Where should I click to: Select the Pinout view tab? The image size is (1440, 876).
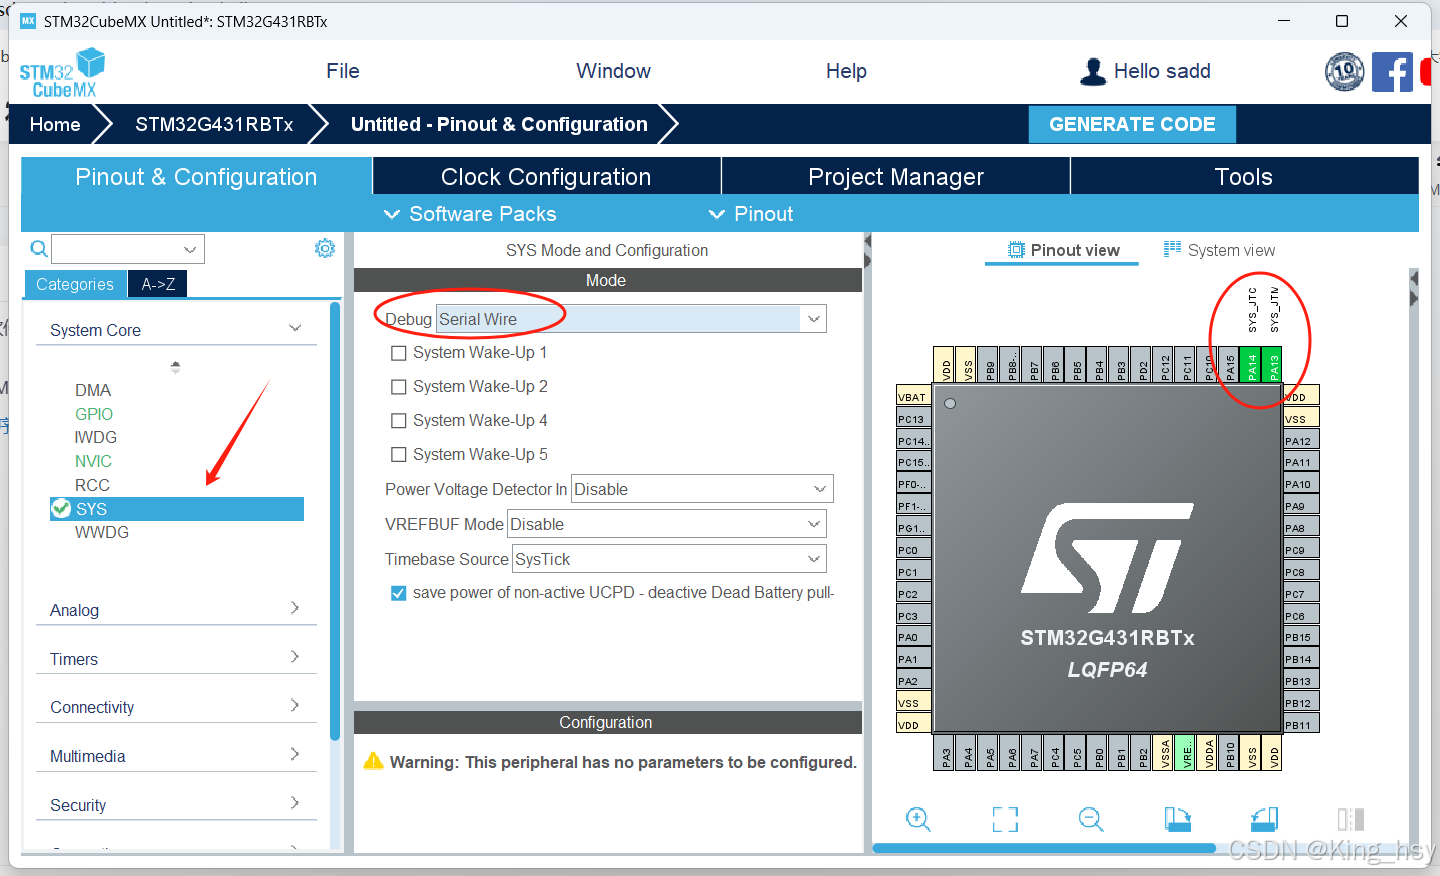[1063, 250]
